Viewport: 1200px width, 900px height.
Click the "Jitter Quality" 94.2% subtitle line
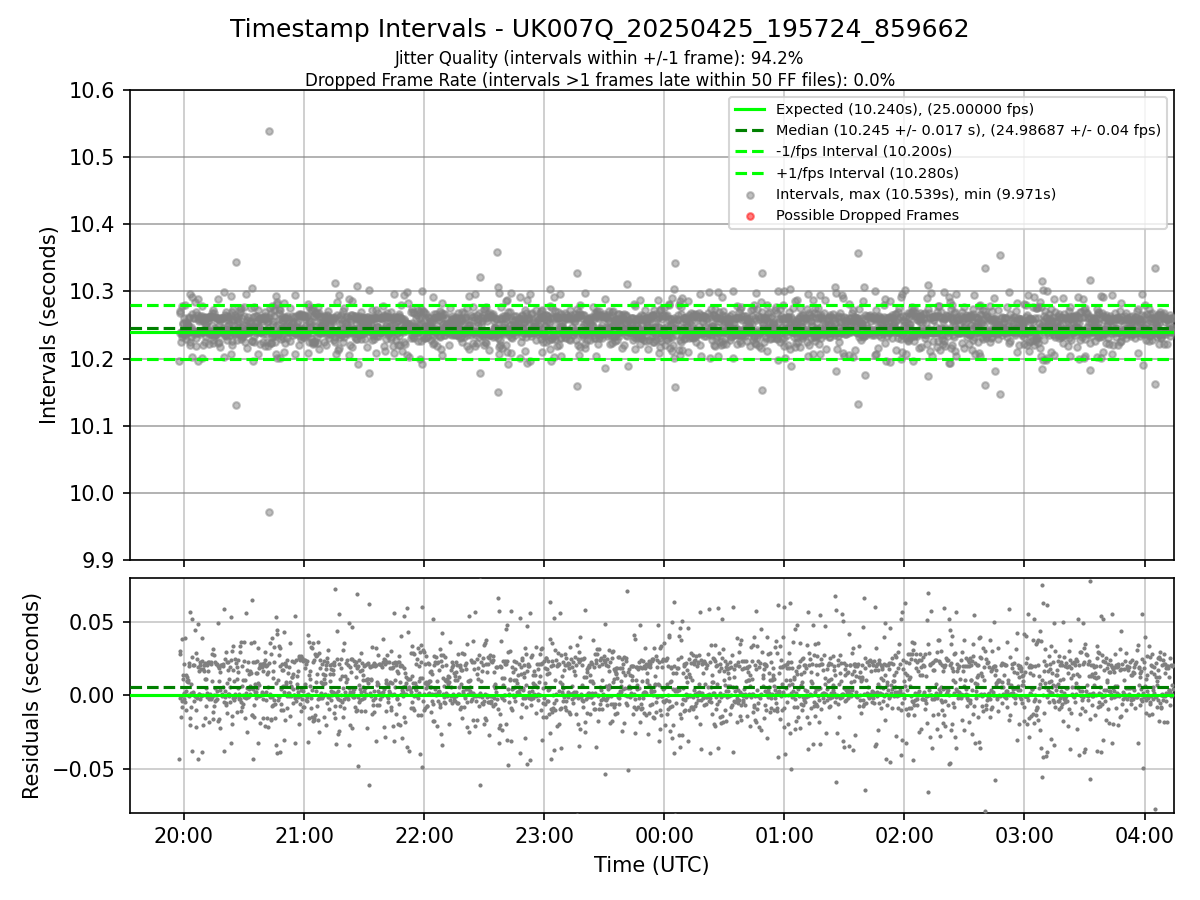[x=599, y=59]
